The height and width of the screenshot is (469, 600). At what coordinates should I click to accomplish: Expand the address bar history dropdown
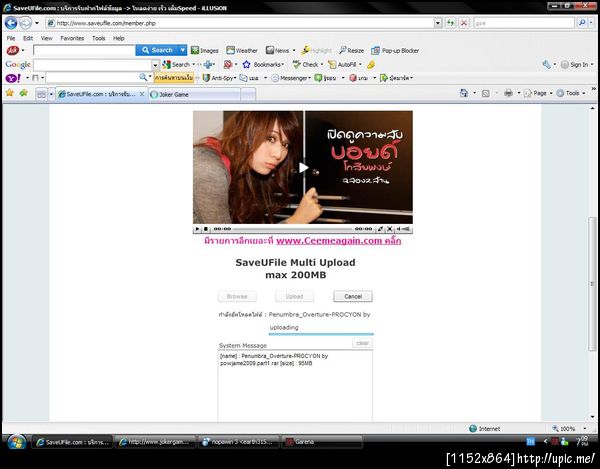point(438,23)
